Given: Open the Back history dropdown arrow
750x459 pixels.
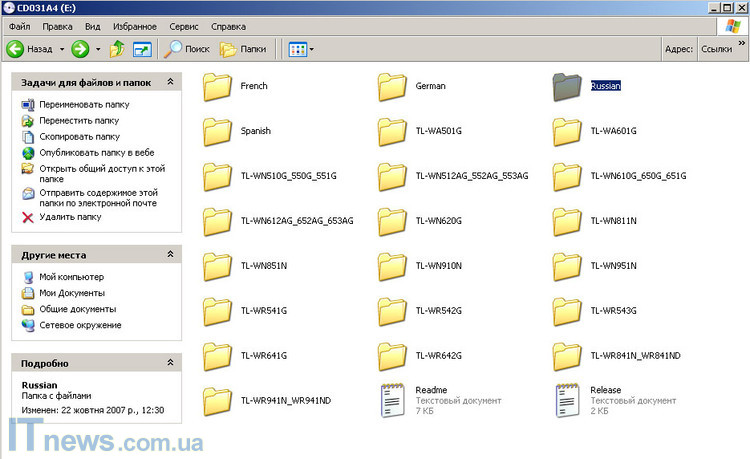Looking at the screenshot, I should click(x=62, y=48).
